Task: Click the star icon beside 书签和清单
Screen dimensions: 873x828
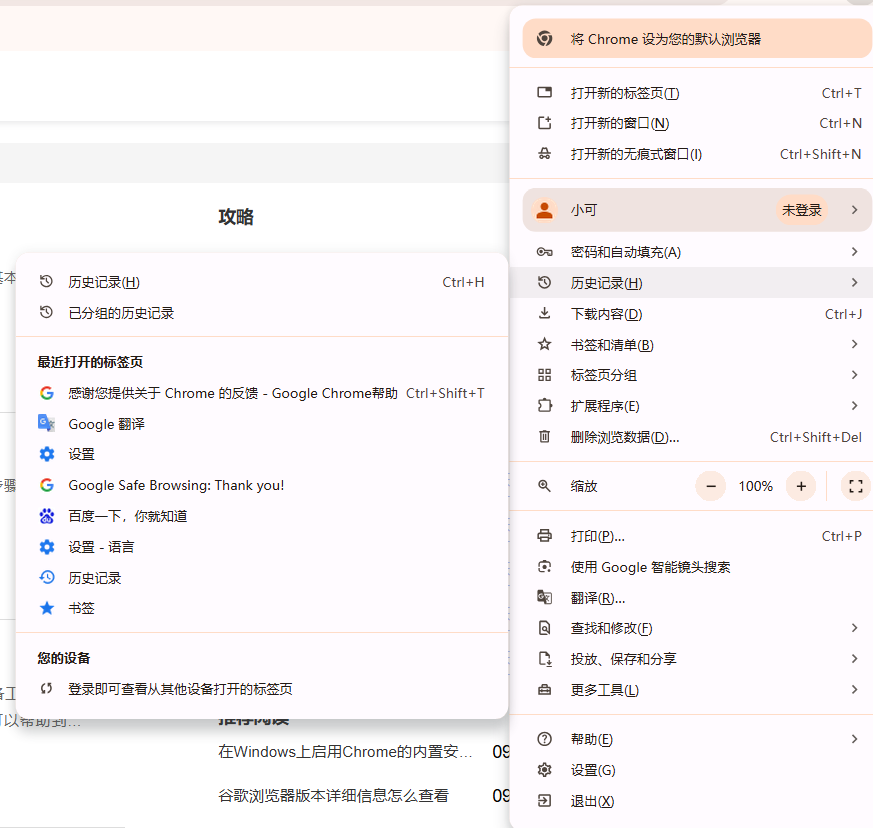Action: (545, 345)
